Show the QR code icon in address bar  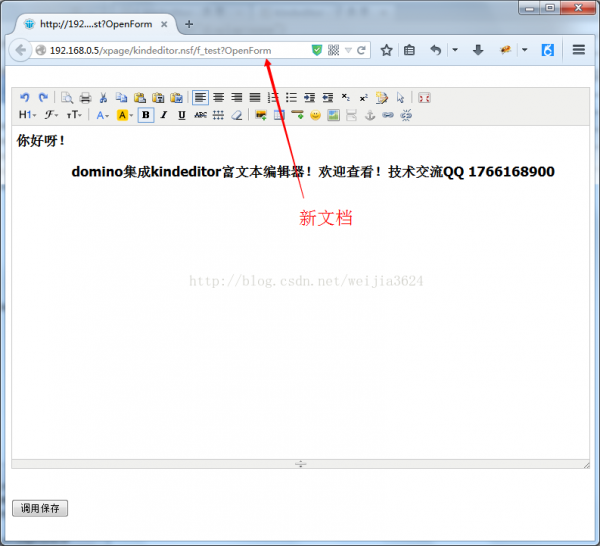coord(333,50)
